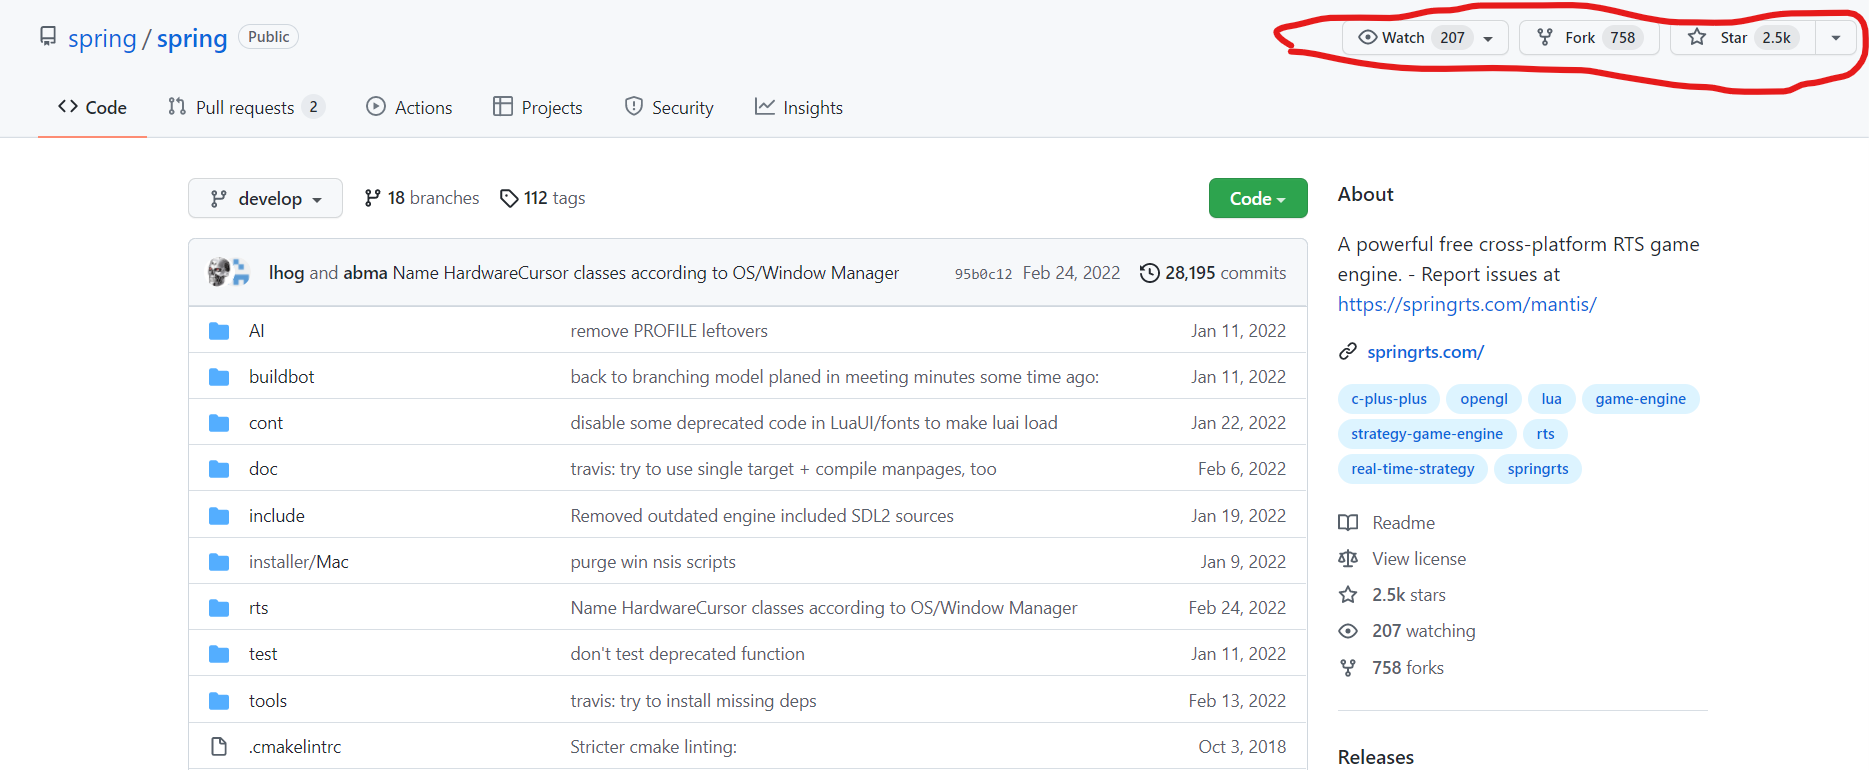Open 'purge win nsis scripts' commit message
The height and width of the screenshot is (770, 1870).
pyautogui.click(x=653, y=562)
